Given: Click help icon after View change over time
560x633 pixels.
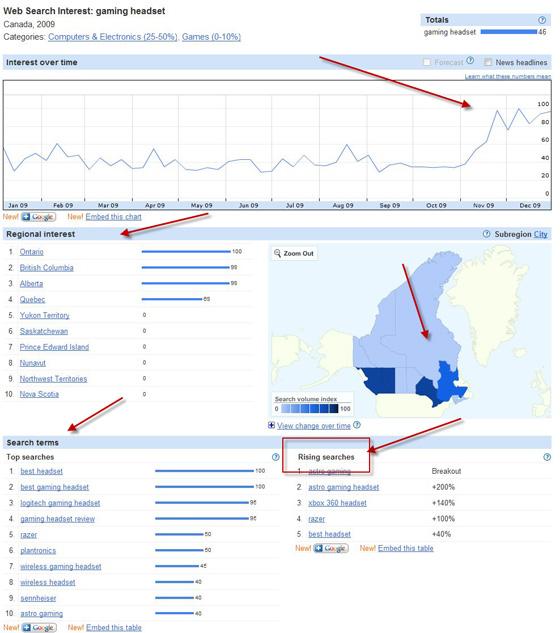Looking at the screenshot, I should (x=357, y=425).
